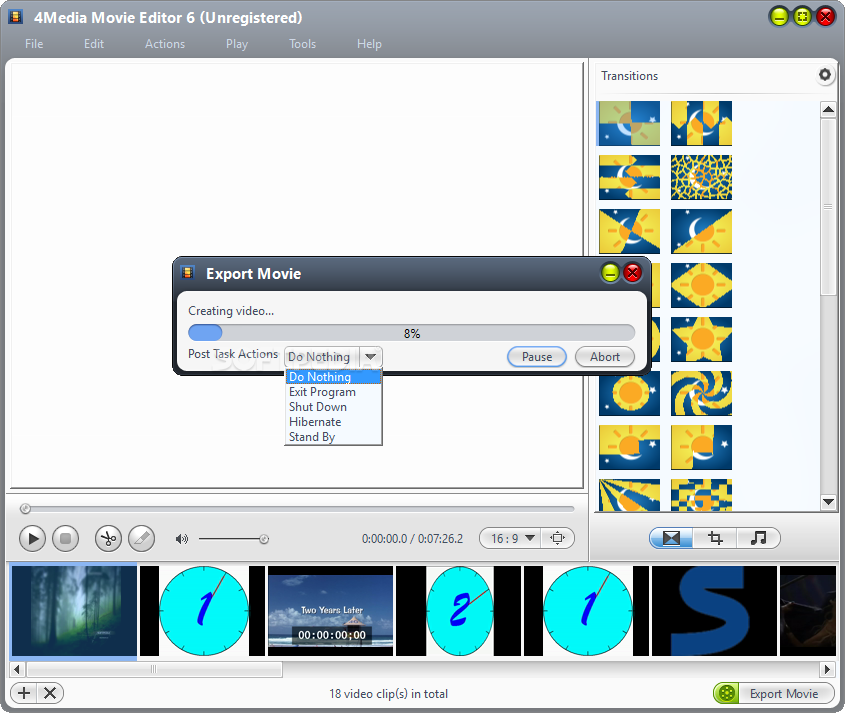Select the checkerboard transition thumbnail
This screenshot has width=845, height=713.
pyautogui.click(x=701, y=495)
